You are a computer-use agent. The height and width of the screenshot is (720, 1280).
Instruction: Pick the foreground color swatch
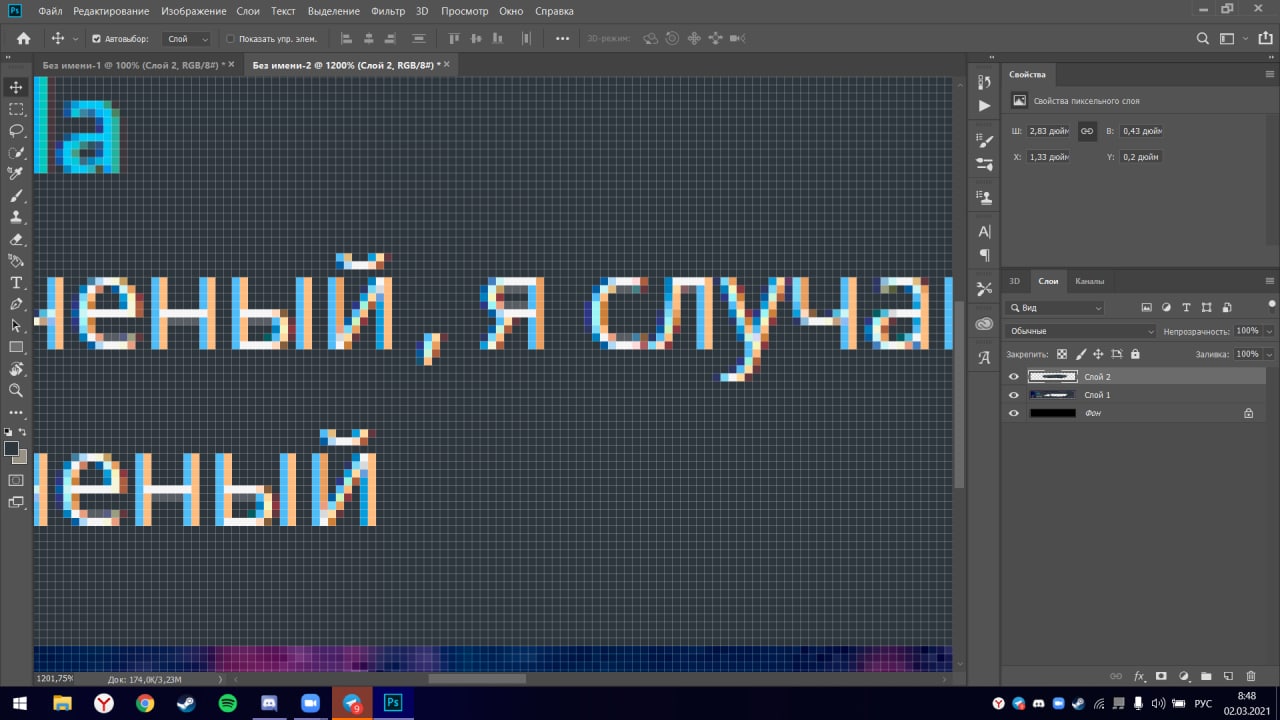[11, 449]
